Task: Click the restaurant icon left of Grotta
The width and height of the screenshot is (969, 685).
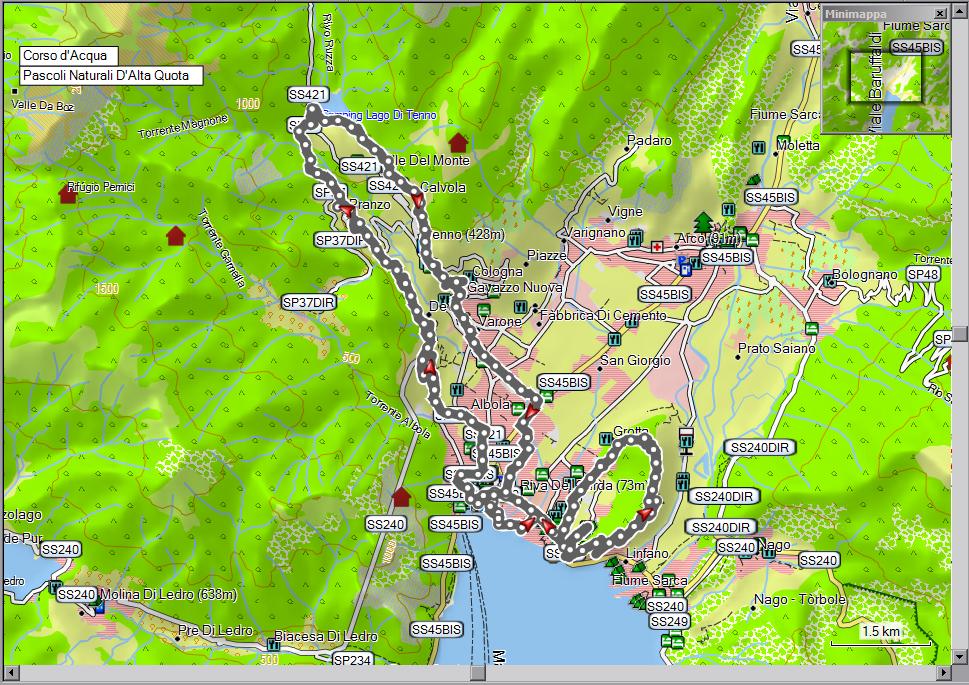Action: pyautogui.click(x=606, y=439)
